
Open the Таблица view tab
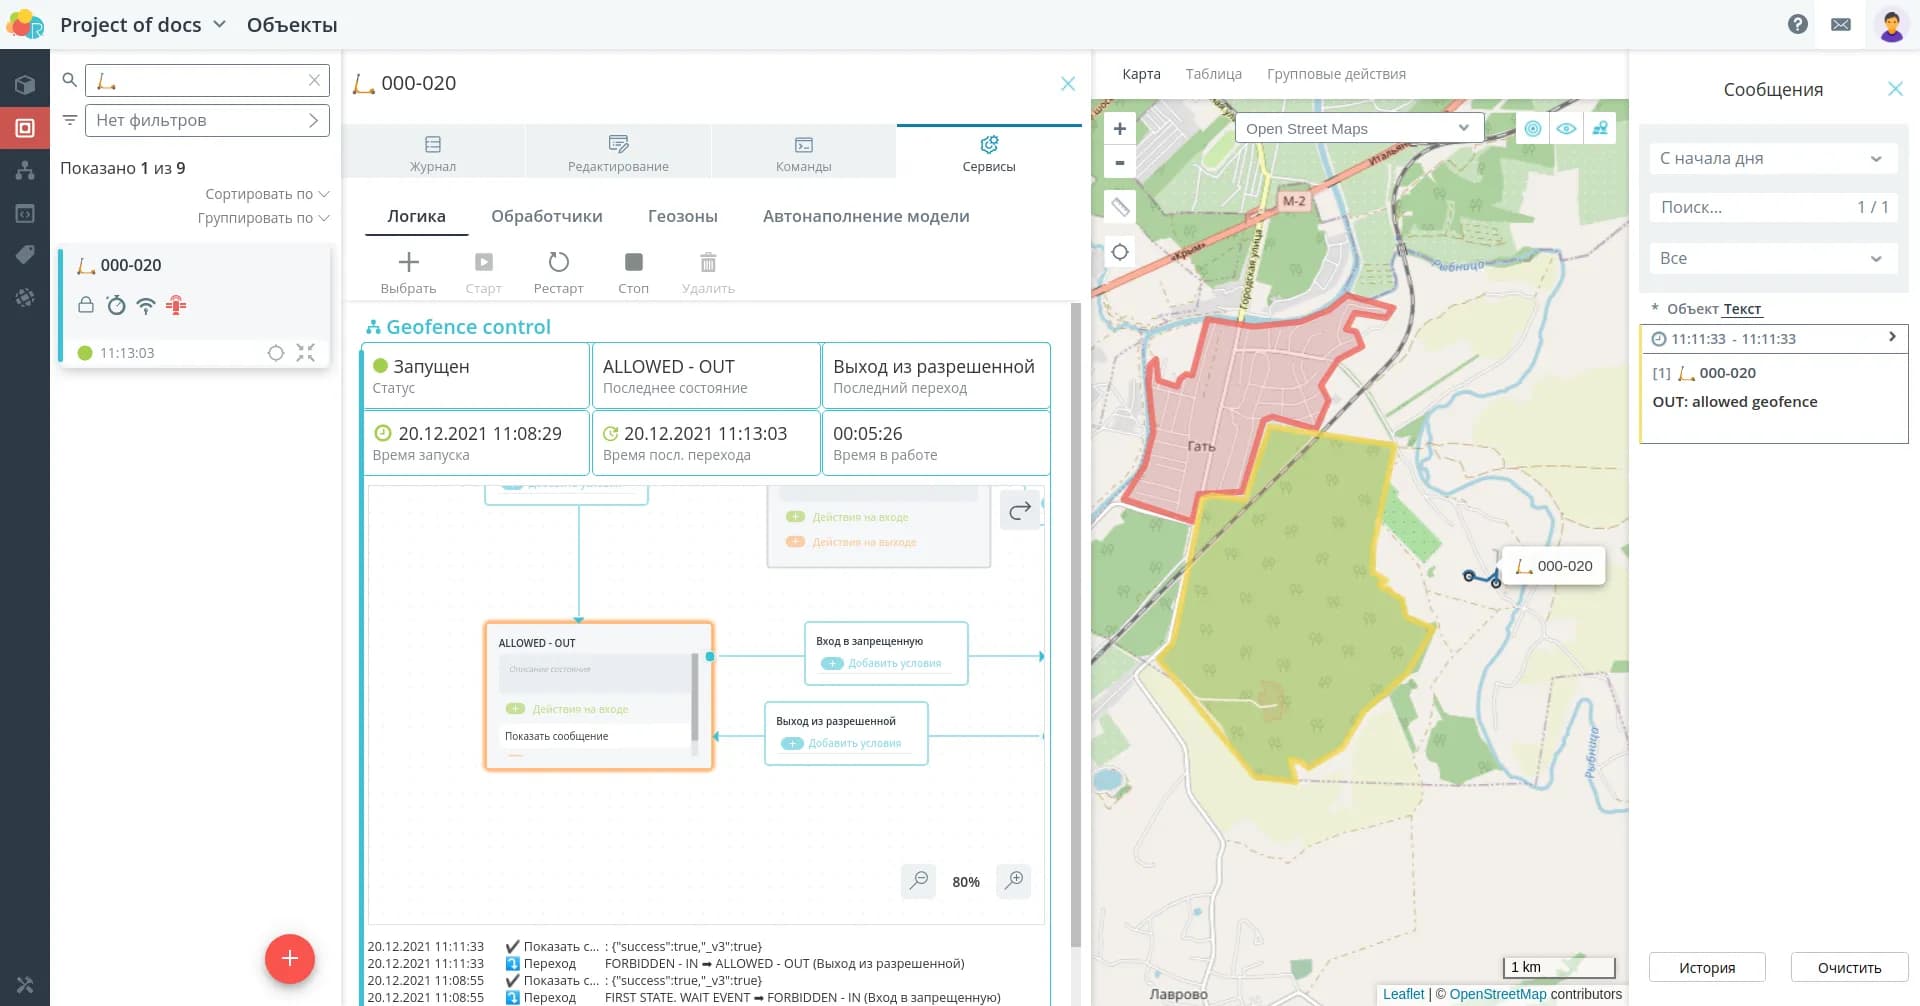1213,74
